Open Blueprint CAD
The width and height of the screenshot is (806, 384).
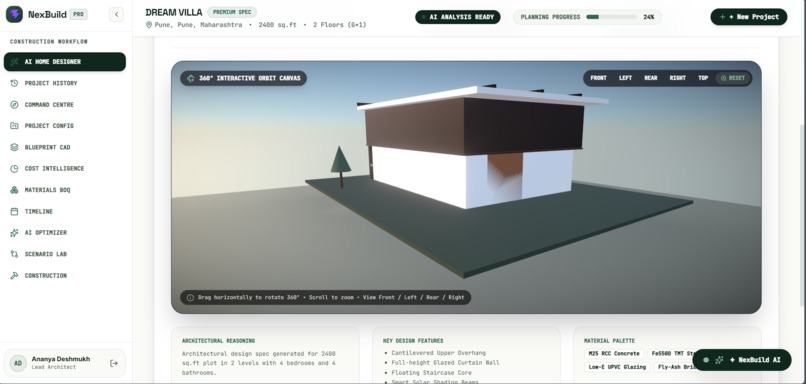click(x=65, y=147)
